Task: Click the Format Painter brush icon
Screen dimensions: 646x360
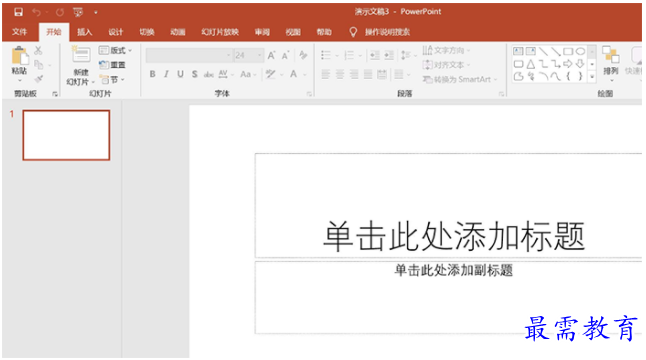Action: click(38, 79)
